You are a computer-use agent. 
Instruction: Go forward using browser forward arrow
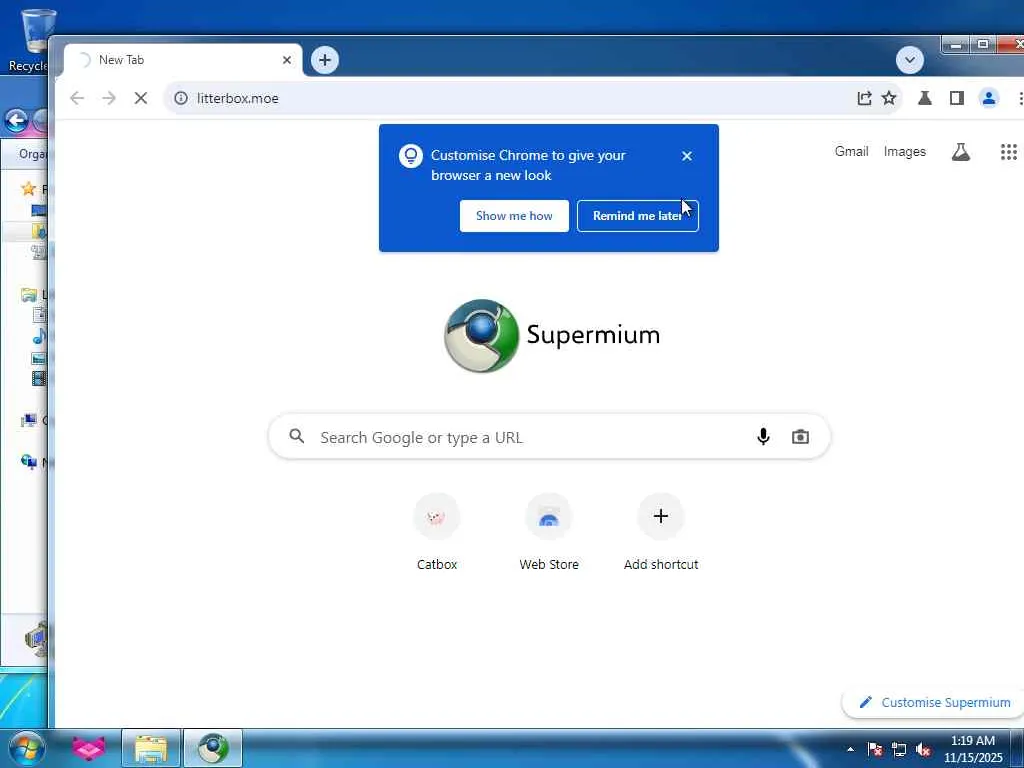pos(109,98)
